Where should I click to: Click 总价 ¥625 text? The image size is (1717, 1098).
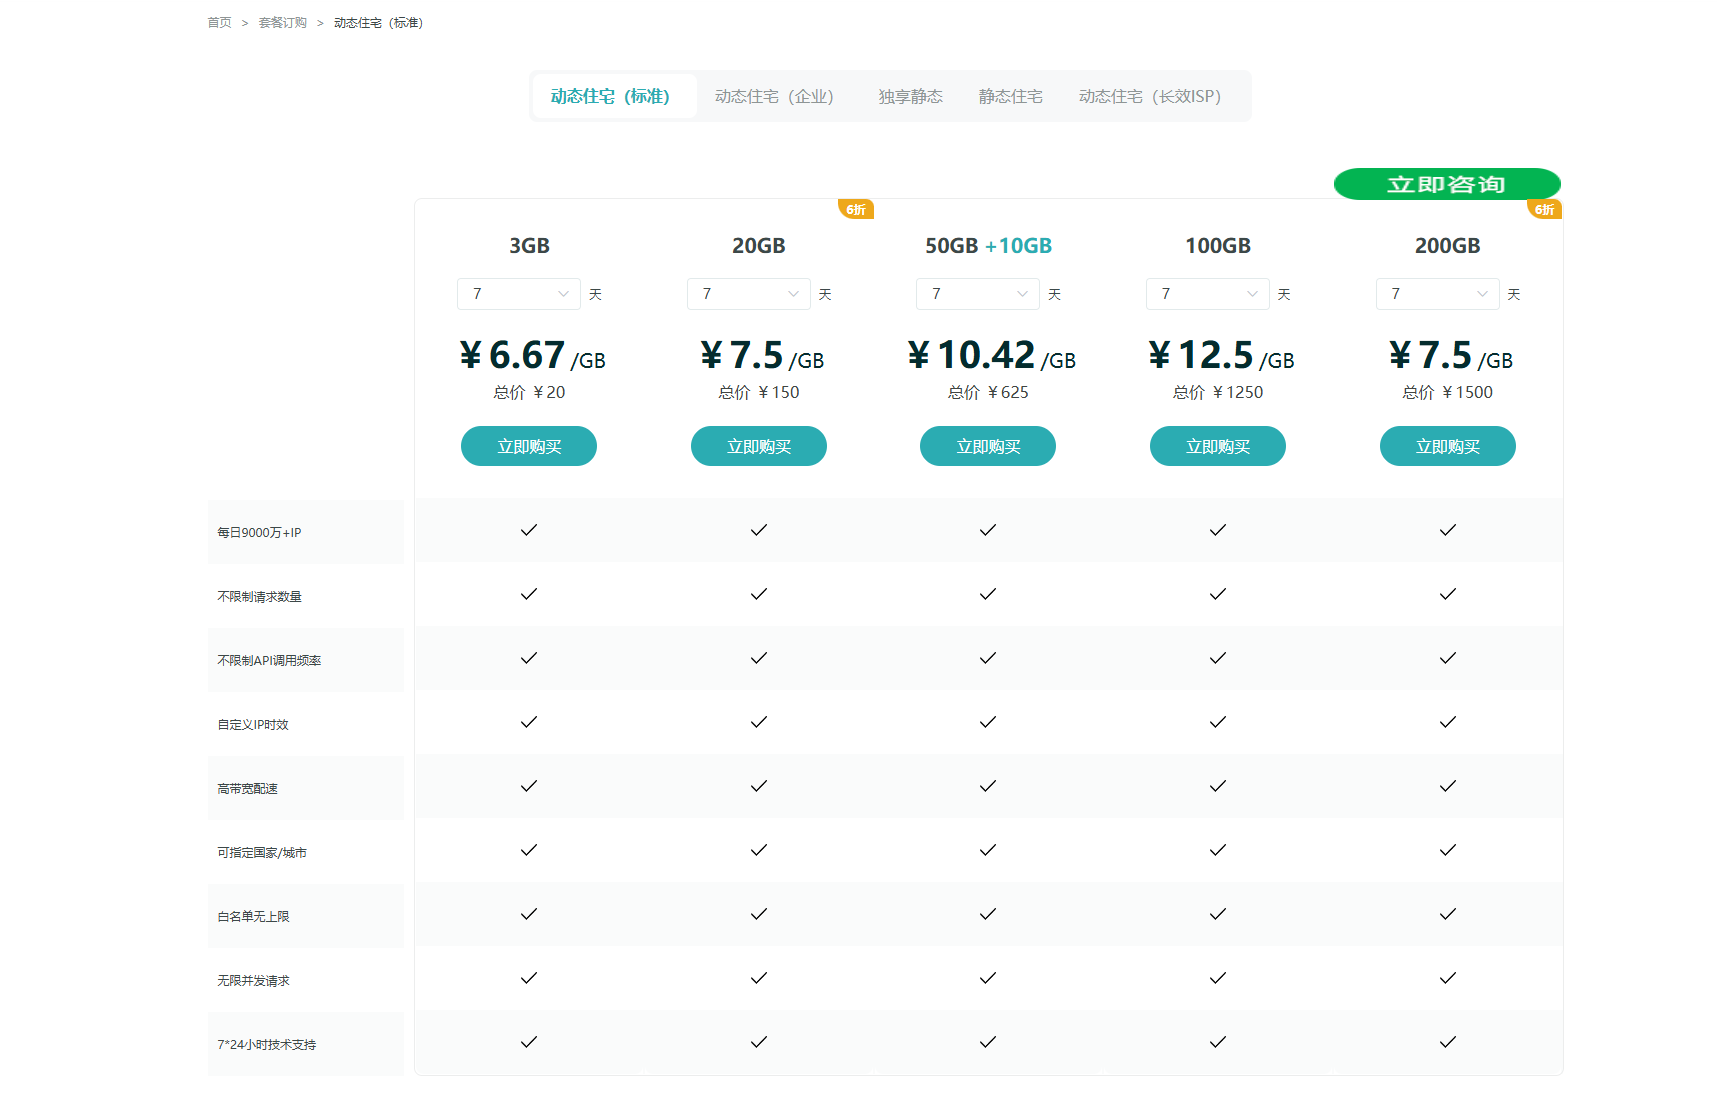(988, 393)
